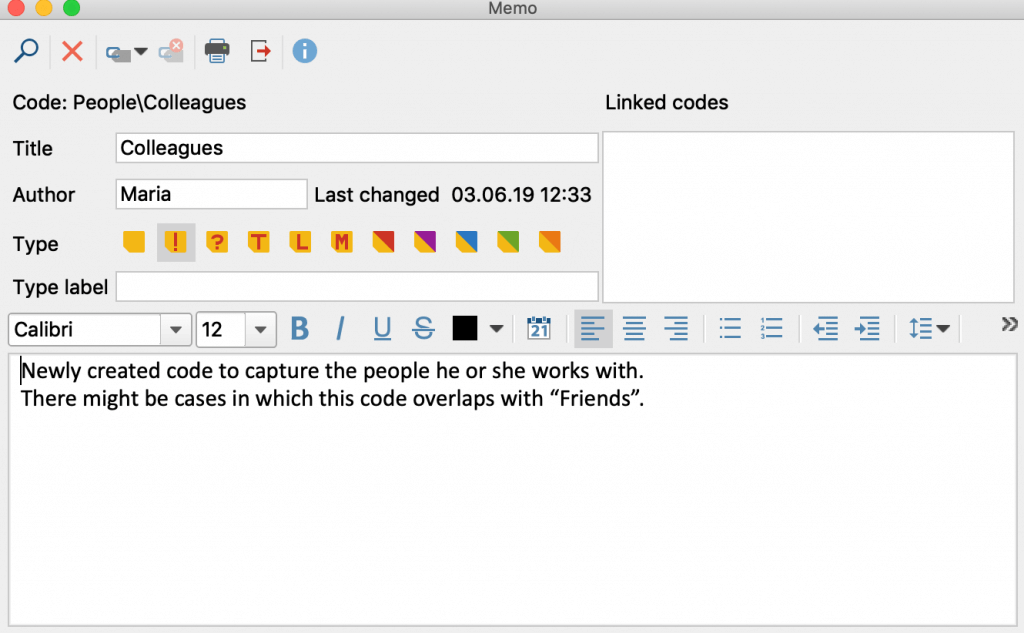Delete the memo with the red X
The image size is (1024, 633).
(x=71, y=51)
